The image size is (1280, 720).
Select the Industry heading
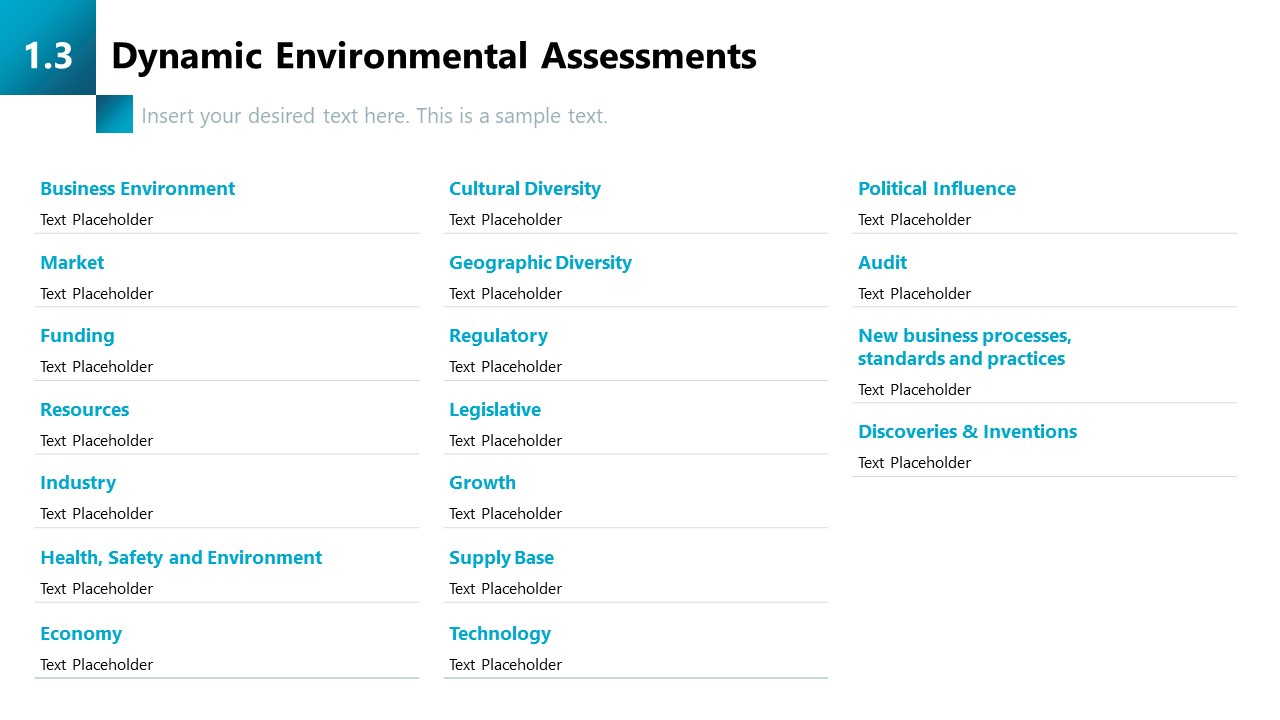pyautogui.click(x=78, y=483)
